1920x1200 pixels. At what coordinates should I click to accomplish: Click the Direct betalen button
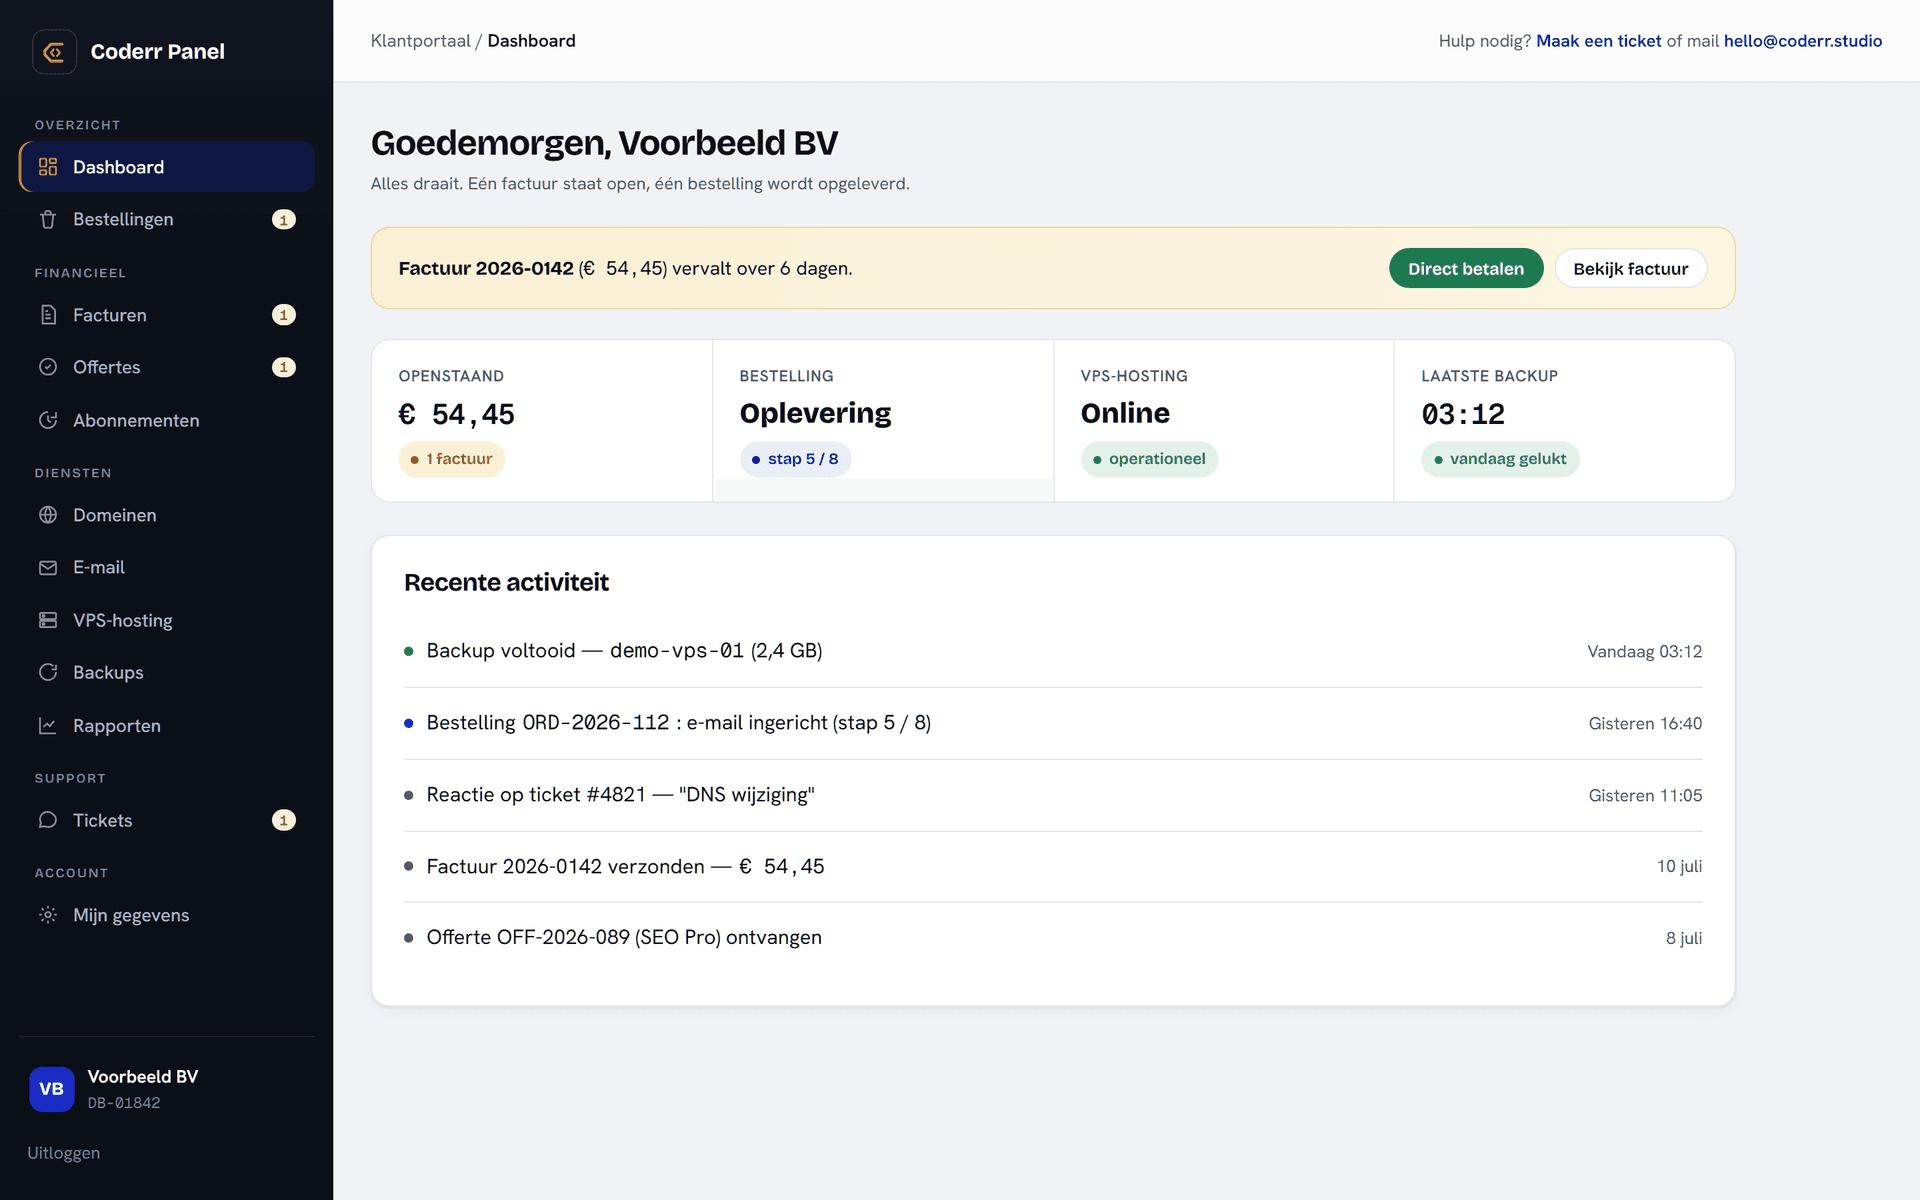click(x=1466, y=268)
